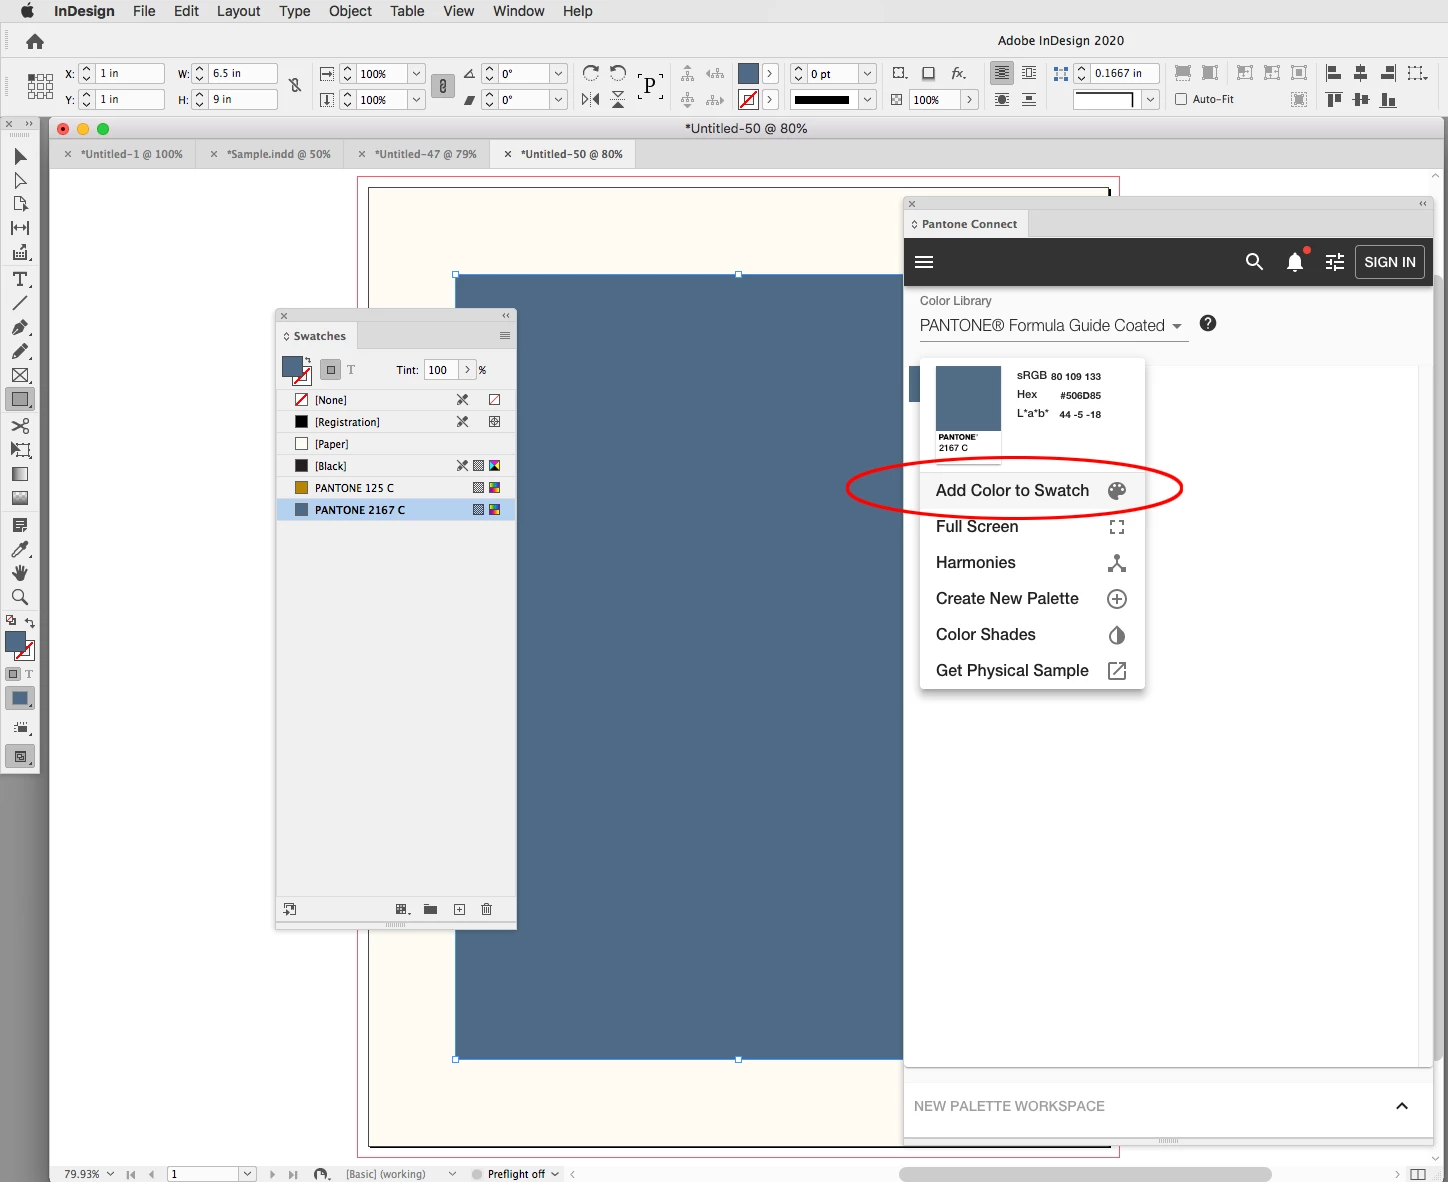Choose the Gradient Swatch tool
Image resolution: width=1448 pixels, height=1182 pixels.
coord(20,474)
